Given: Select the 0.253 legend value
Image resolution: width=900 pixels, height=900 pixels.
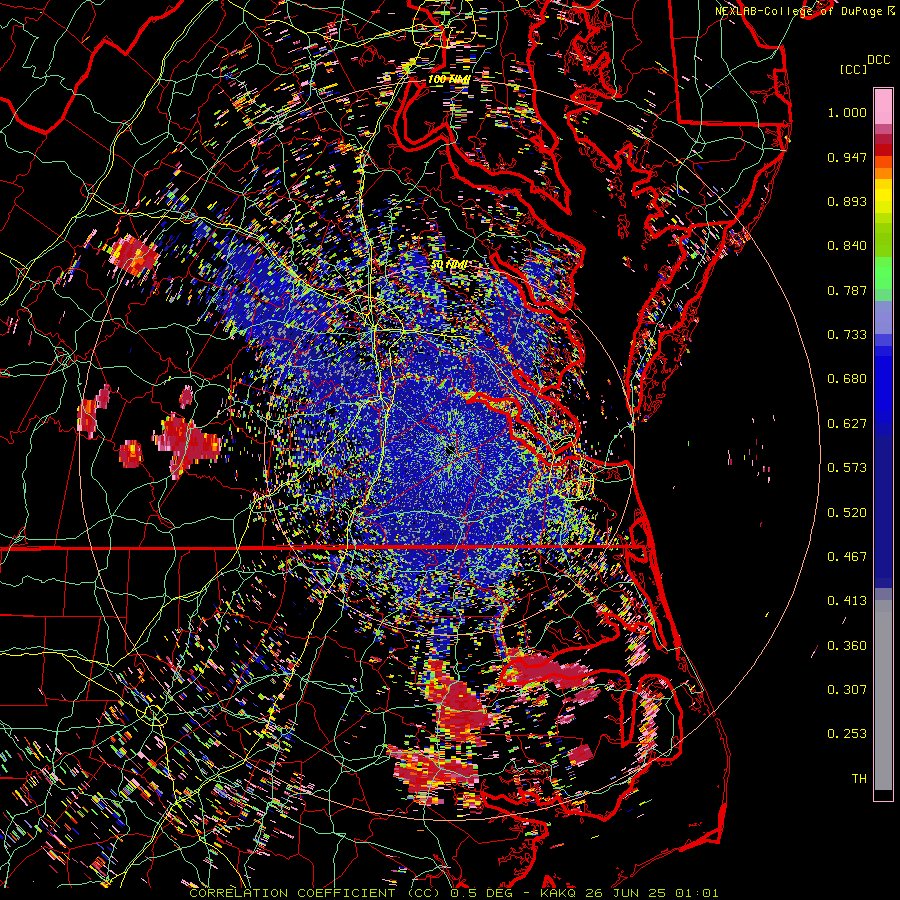Looking at the screenshot, I should 847,734.
